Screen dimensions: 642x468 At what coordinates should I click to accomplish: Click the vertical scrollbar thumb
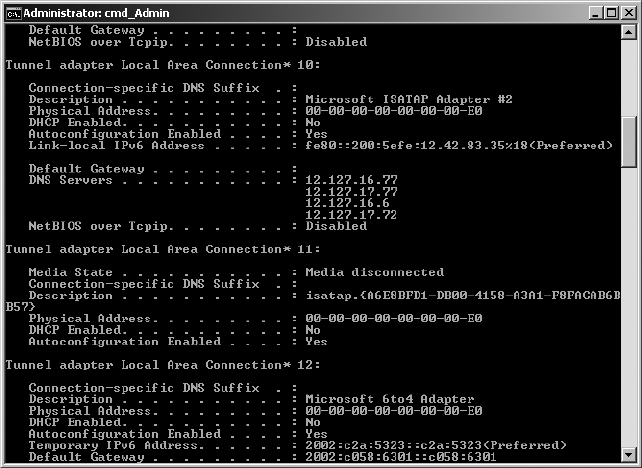(x=628, y=140)
